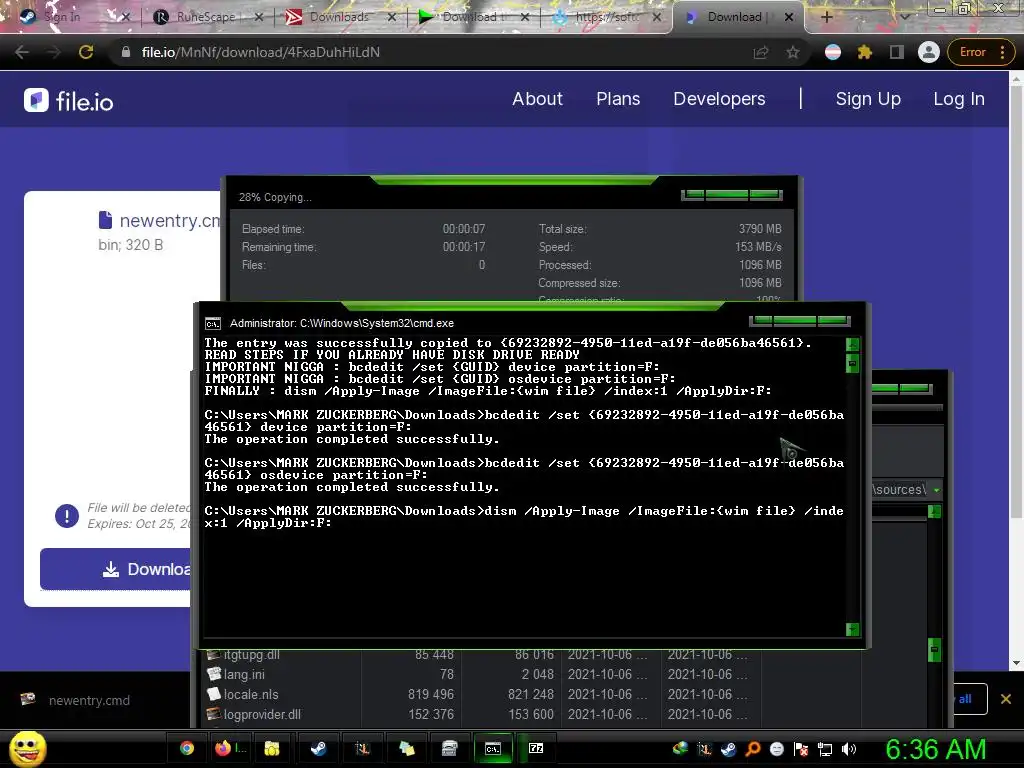Click the network tray icon
Image resolution: width=1024 pixels, height=768 pixels.
[825, 749]
